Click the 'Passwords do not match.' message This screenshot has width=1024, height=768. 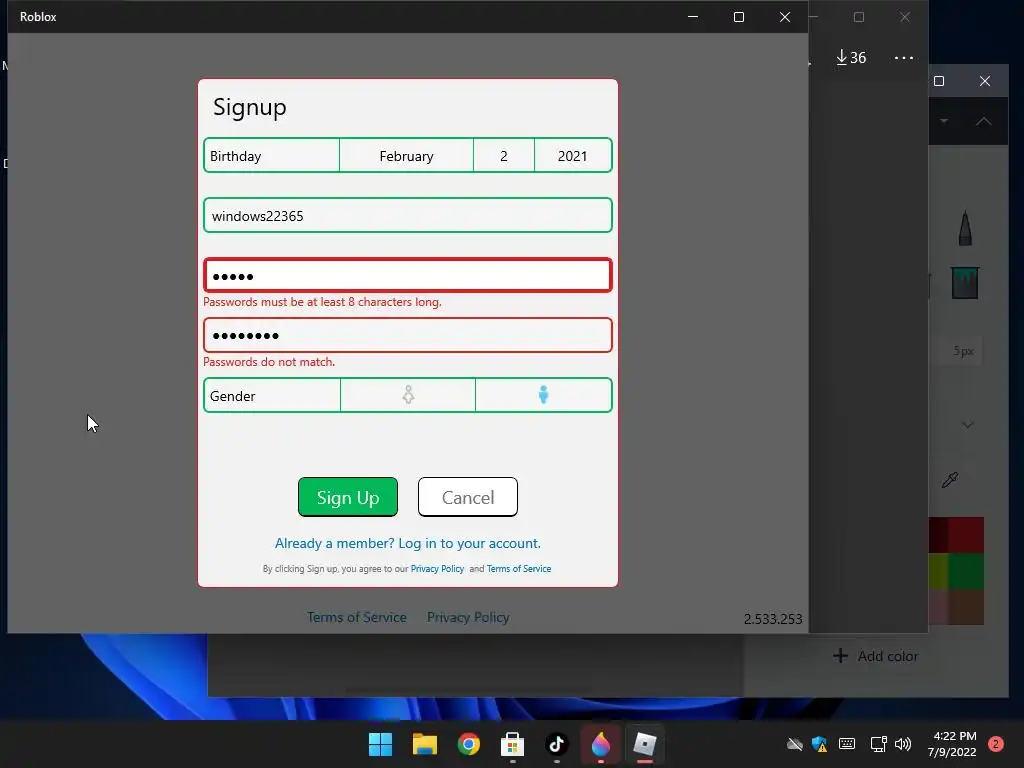pyautogui.click(x=269, y=362)
